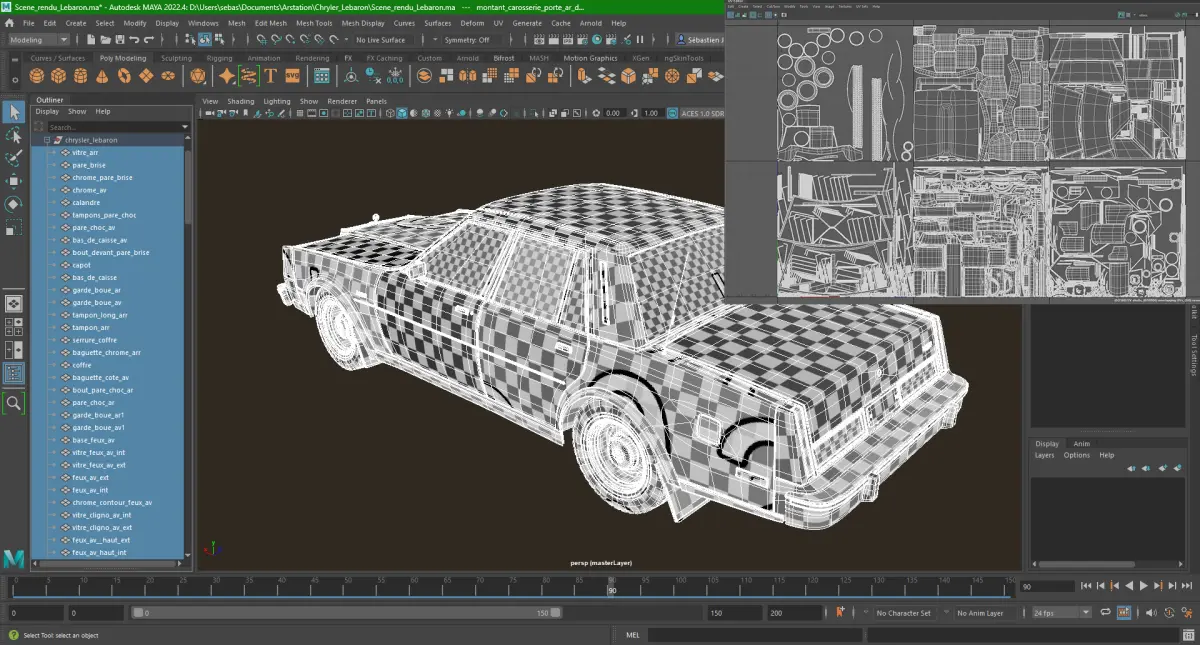Open the Mesh Tools menu
Image resolution: width=1200 pixels, height=645 pixels.
pos(313,23)
